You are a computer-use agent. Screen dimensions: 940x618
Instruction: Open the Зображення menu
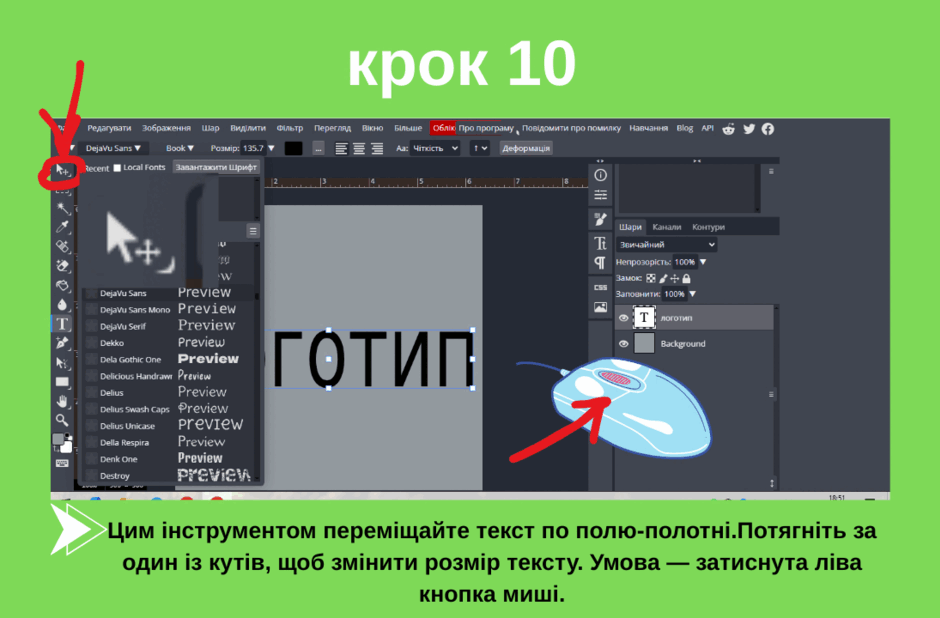166,128
